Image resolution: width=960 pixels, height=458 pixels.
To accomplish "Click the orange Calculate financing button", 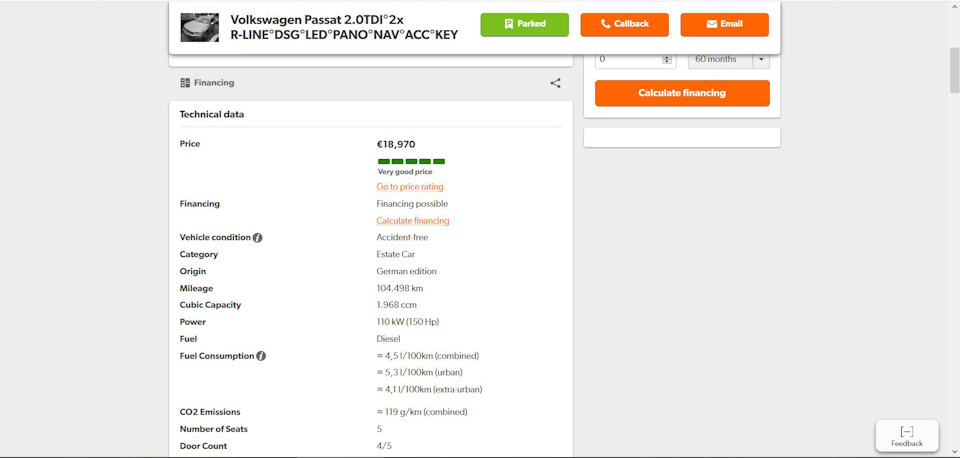I will click(682, 93).
